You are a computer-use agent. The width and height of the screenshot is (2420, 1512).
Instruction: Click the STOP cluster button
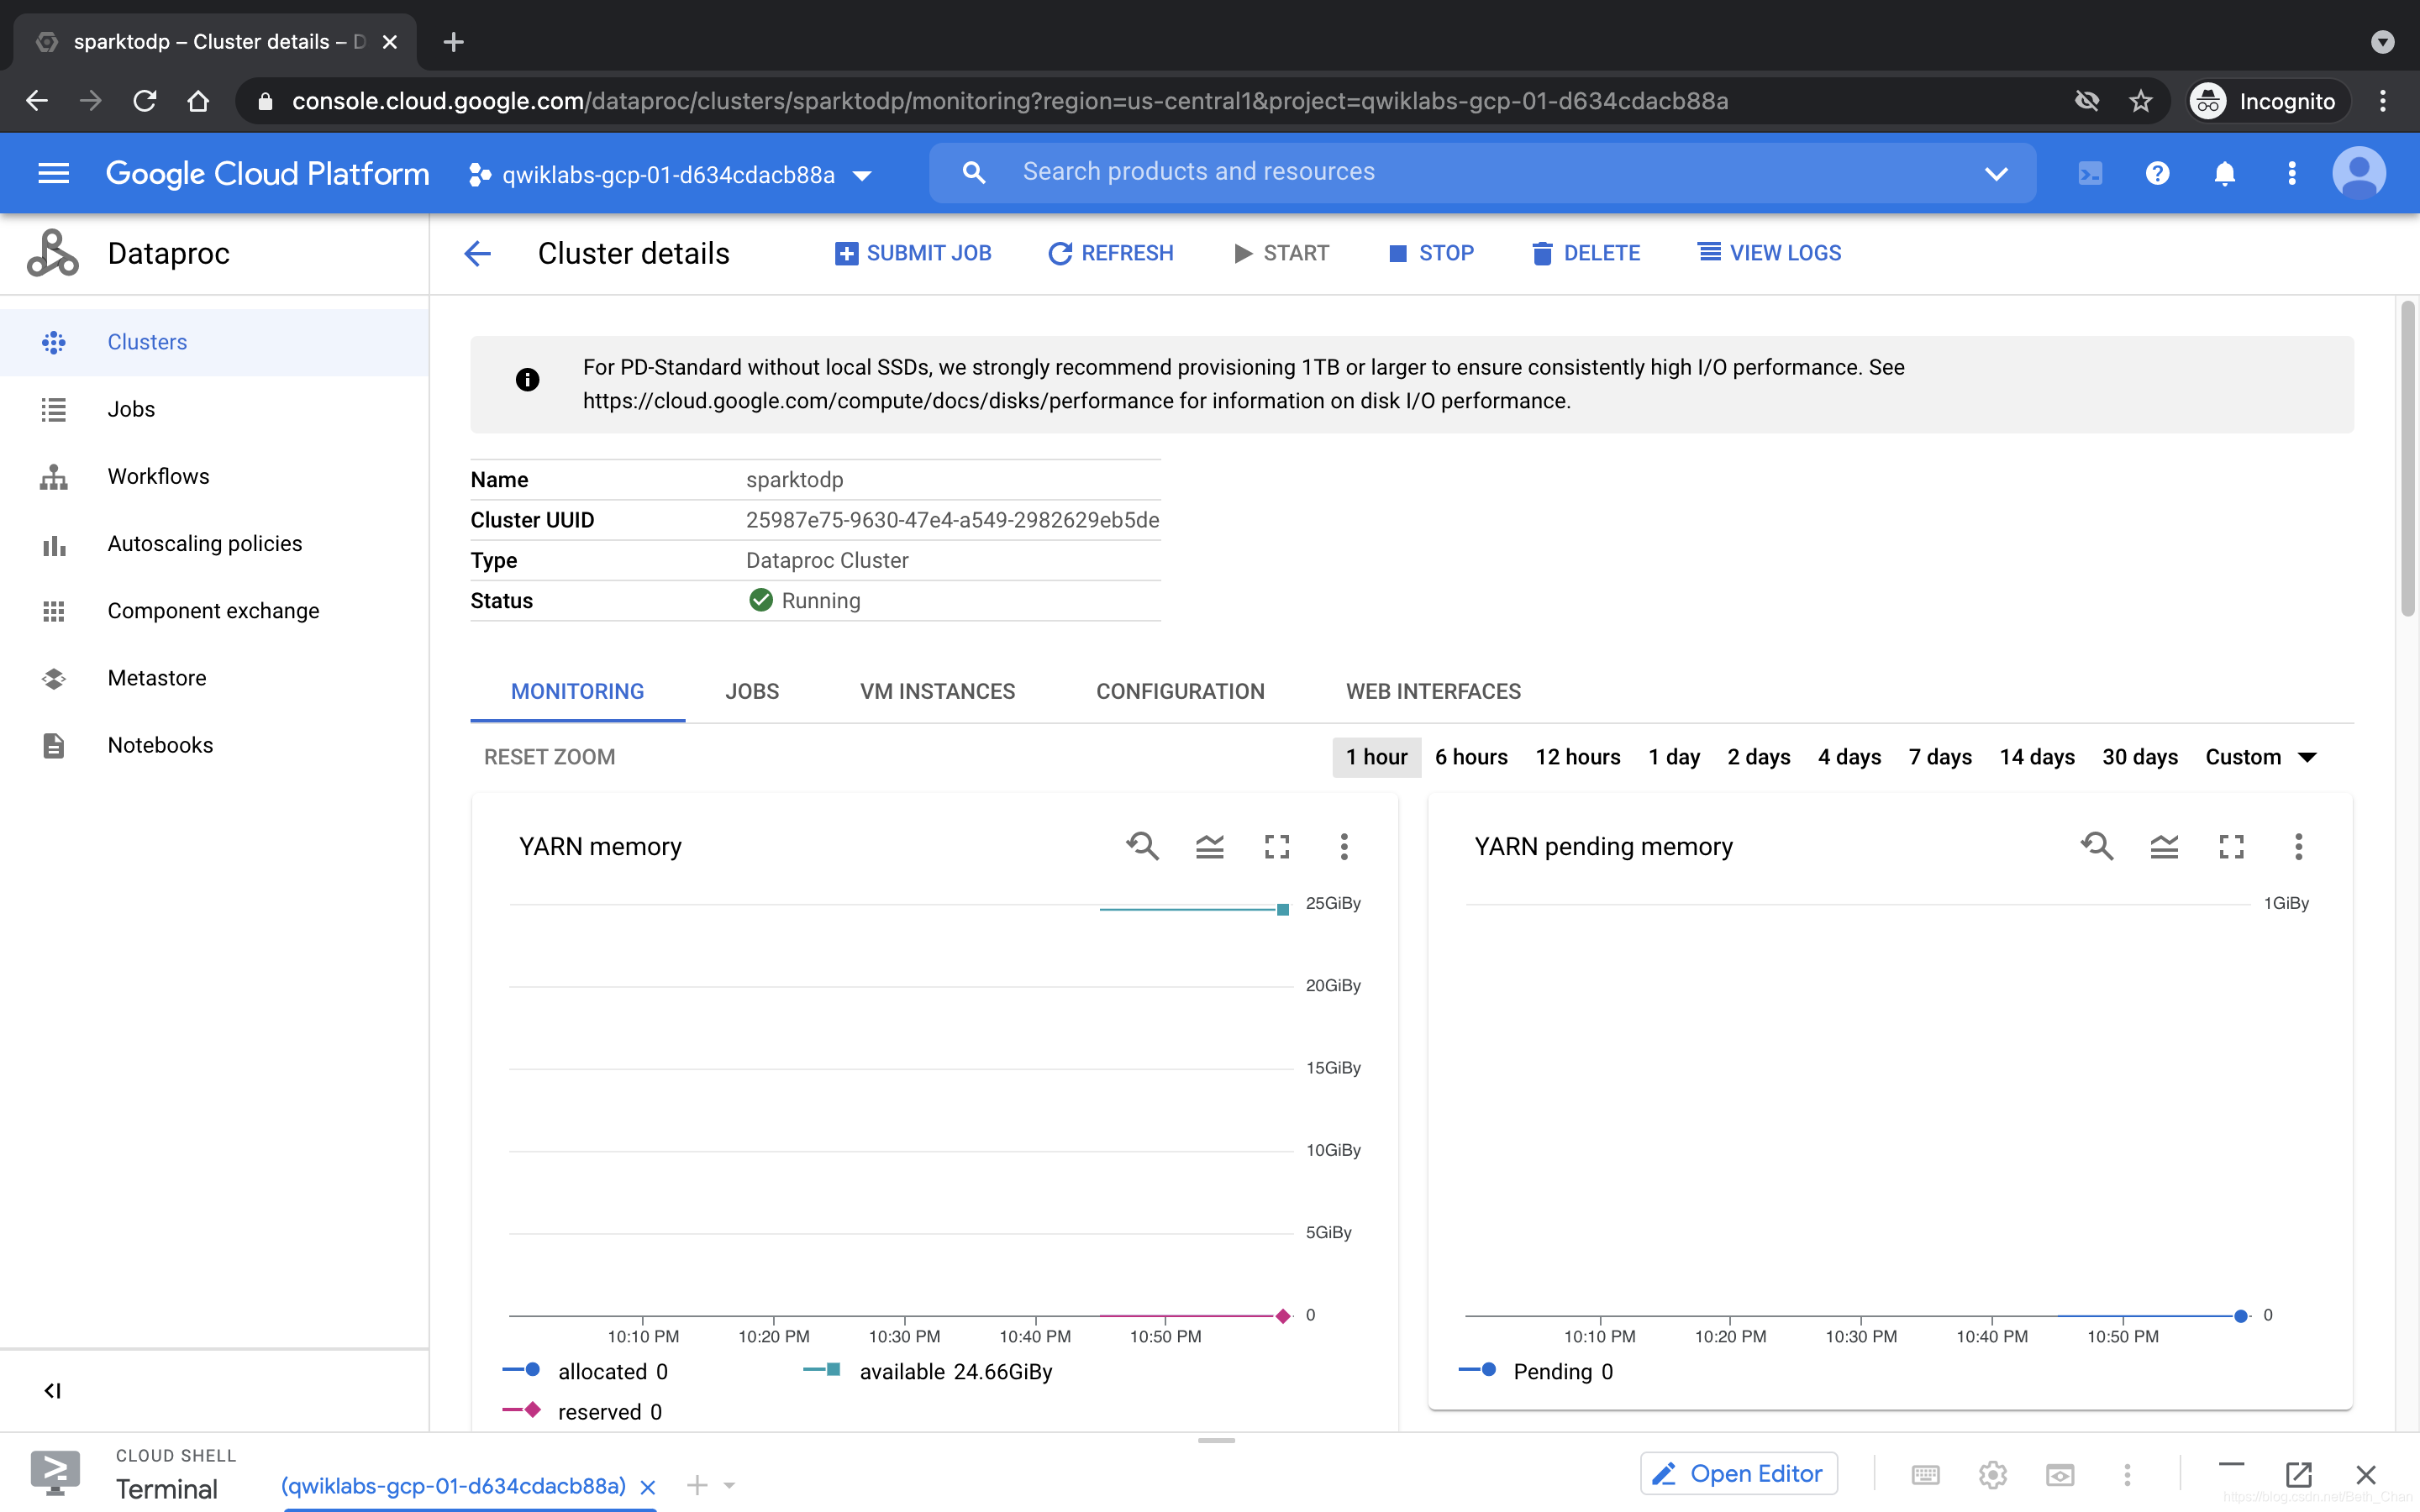pos(1431,253)
